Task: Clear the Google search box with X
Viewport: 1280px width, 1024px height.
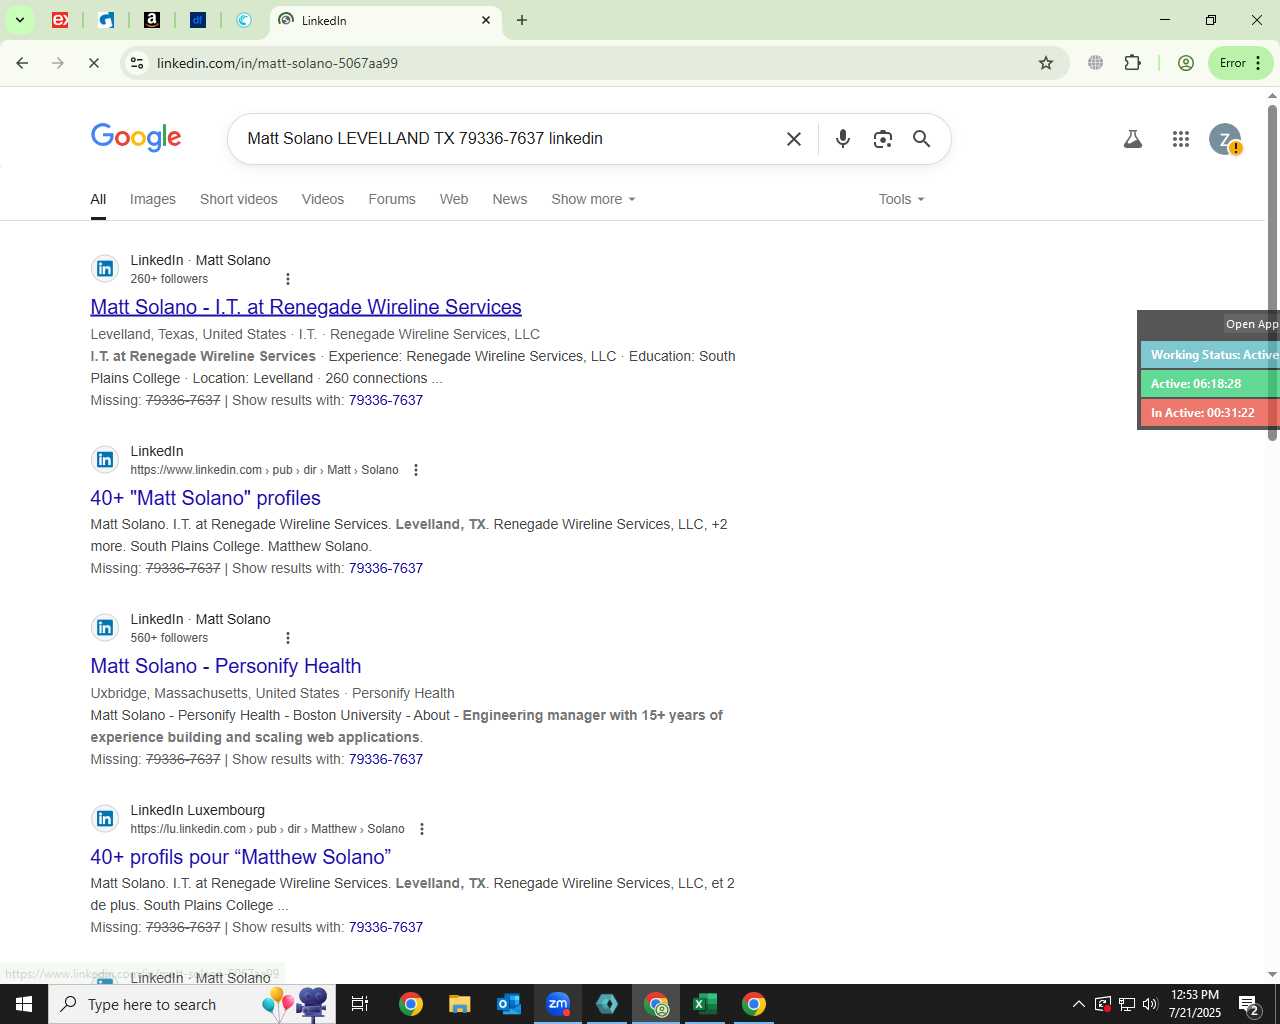Action: (794, 139)
